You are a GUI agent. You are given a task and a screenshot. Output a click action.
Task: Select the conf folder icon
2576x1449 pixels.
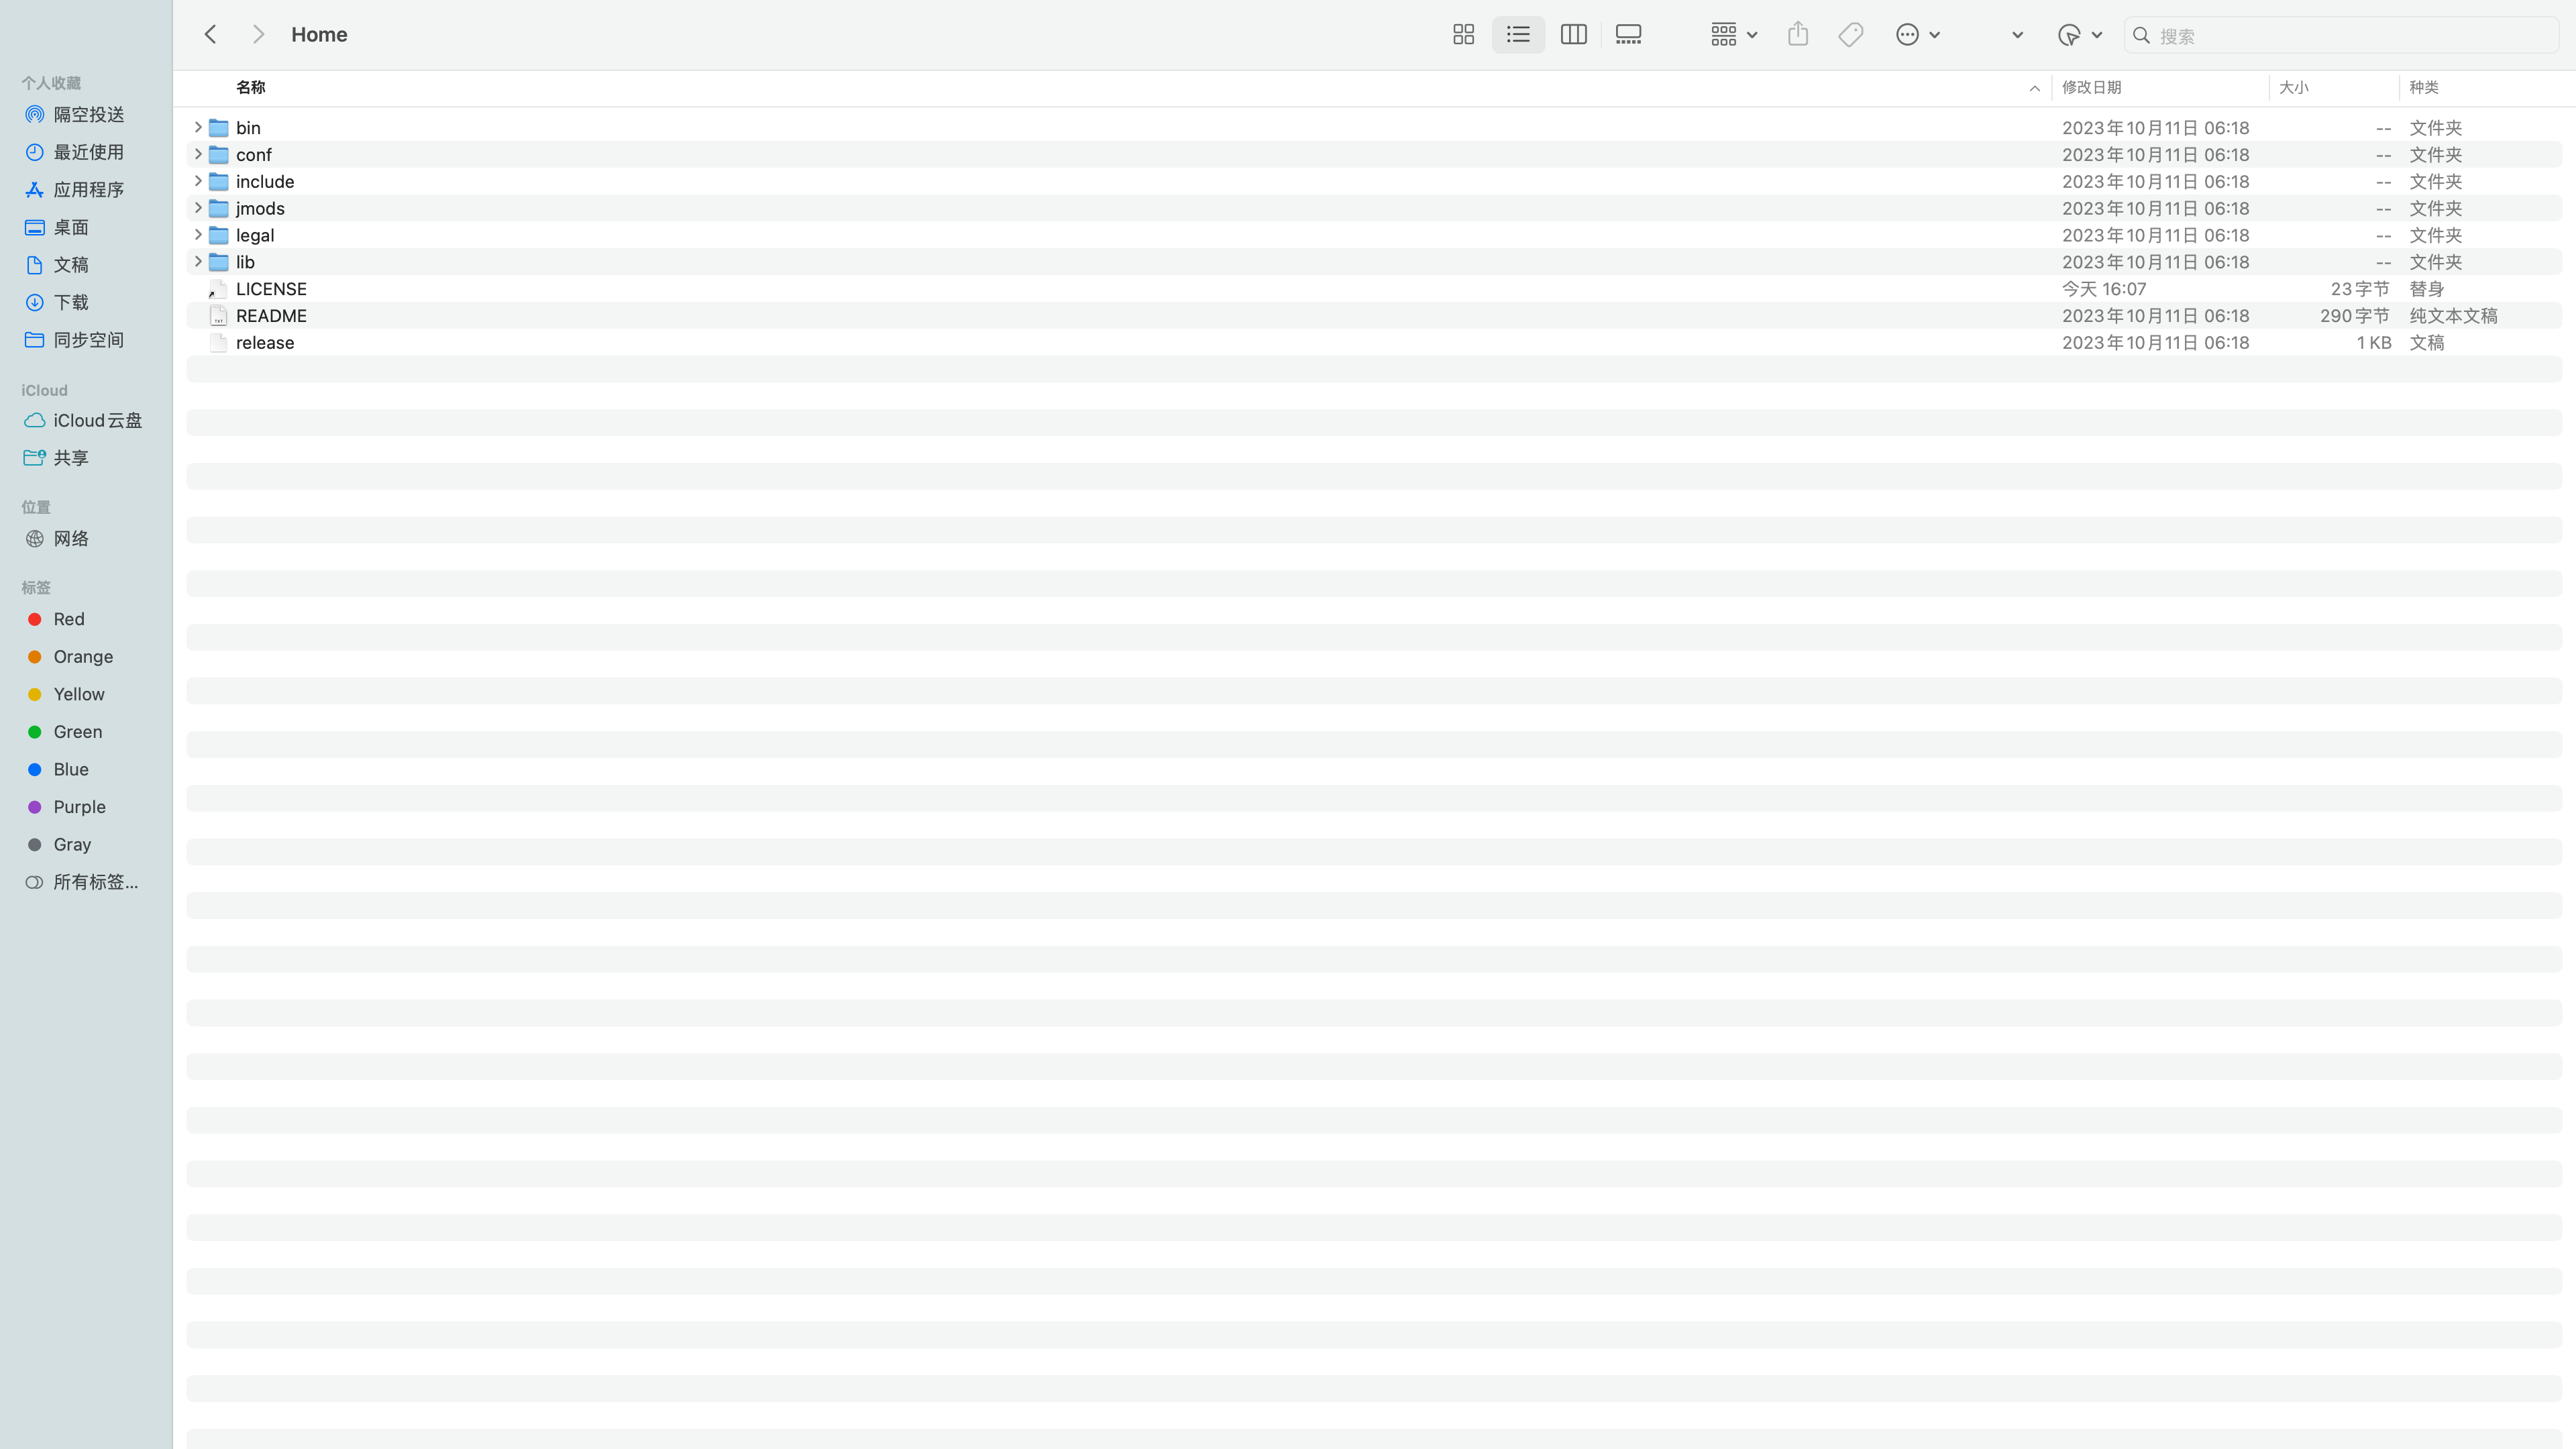pos(219,155)
